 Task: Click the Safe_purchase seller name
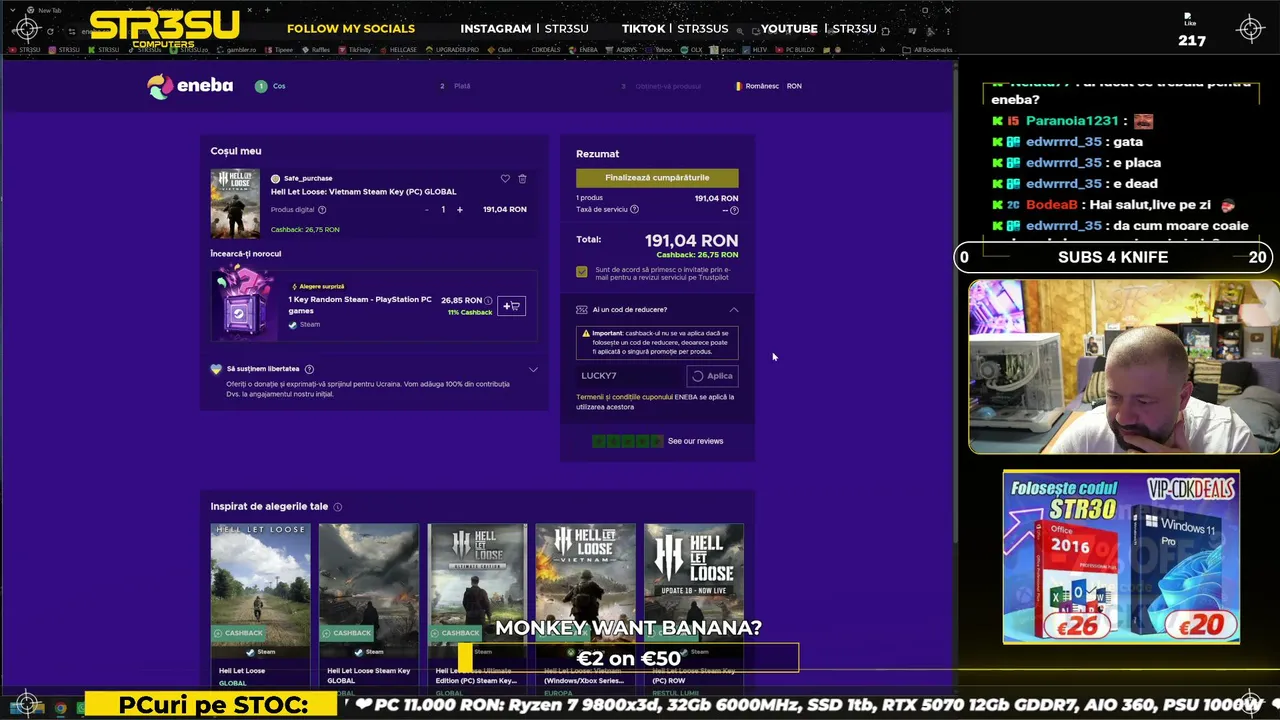pos(307,179)
